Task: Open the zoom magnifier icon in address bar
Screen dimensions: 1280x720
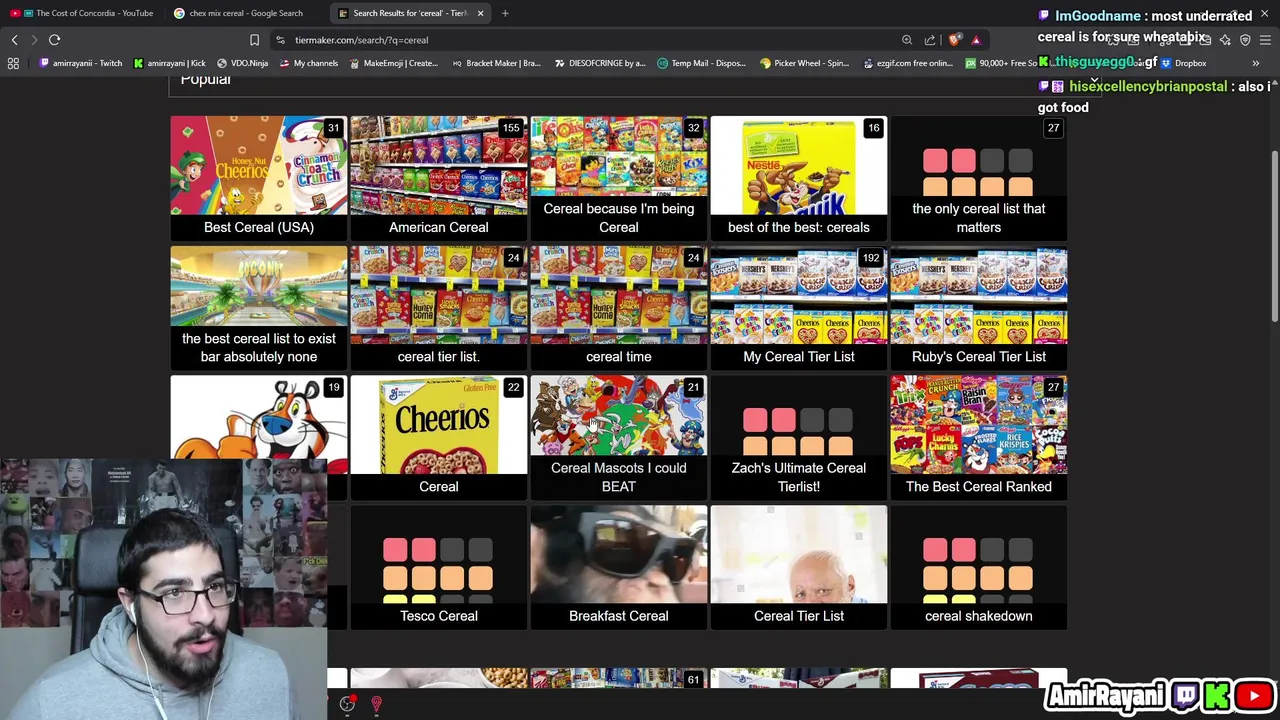Action: tap(907, 40)
